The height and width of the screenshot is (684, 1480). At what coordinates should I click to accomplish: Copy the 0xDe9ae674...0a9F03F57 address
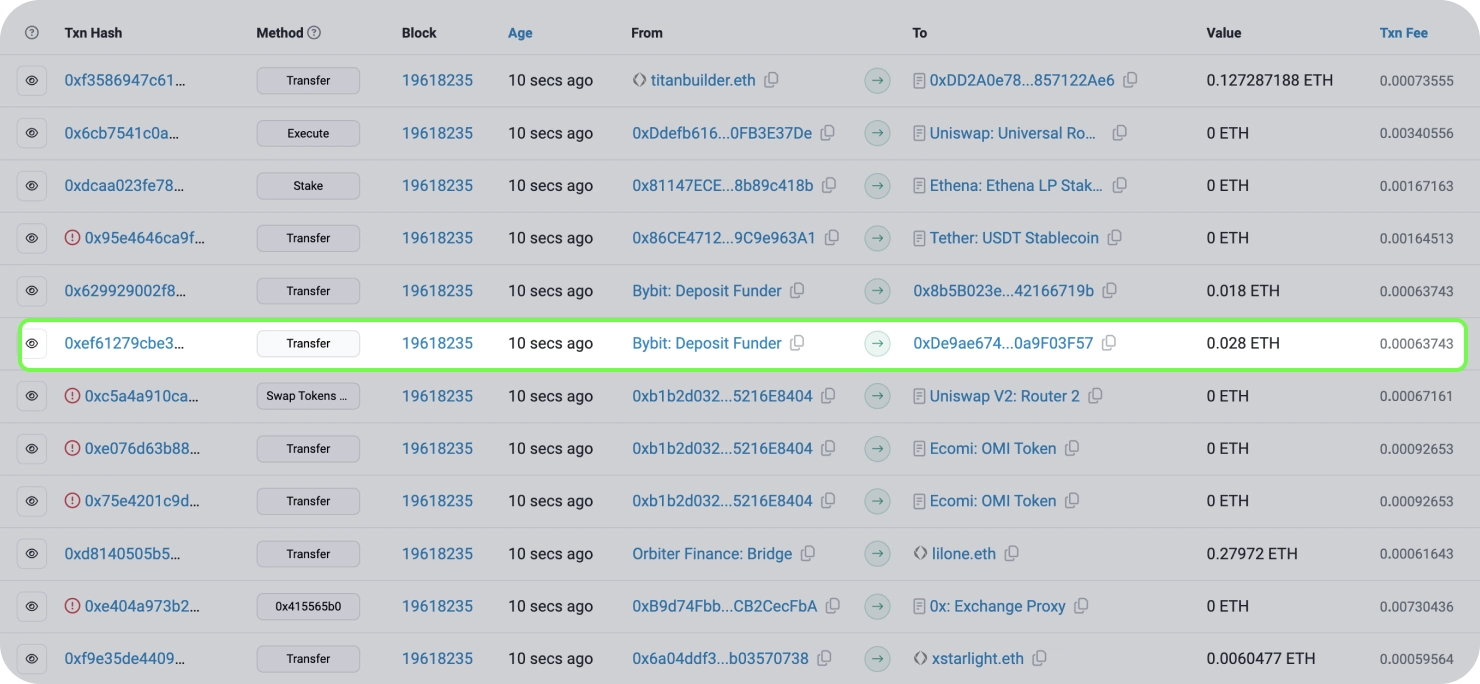[x=1108, y=343]
